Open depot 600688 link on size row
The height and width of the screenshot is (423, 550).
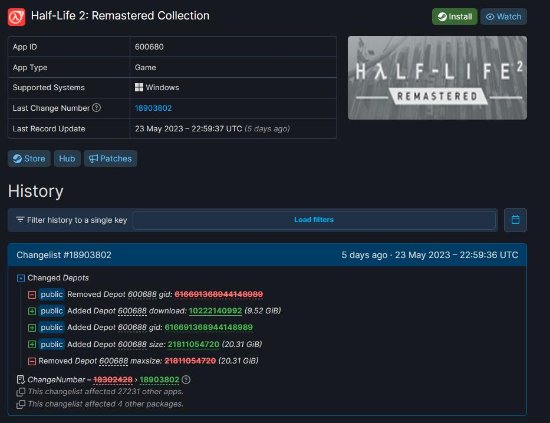click(132, 344)
